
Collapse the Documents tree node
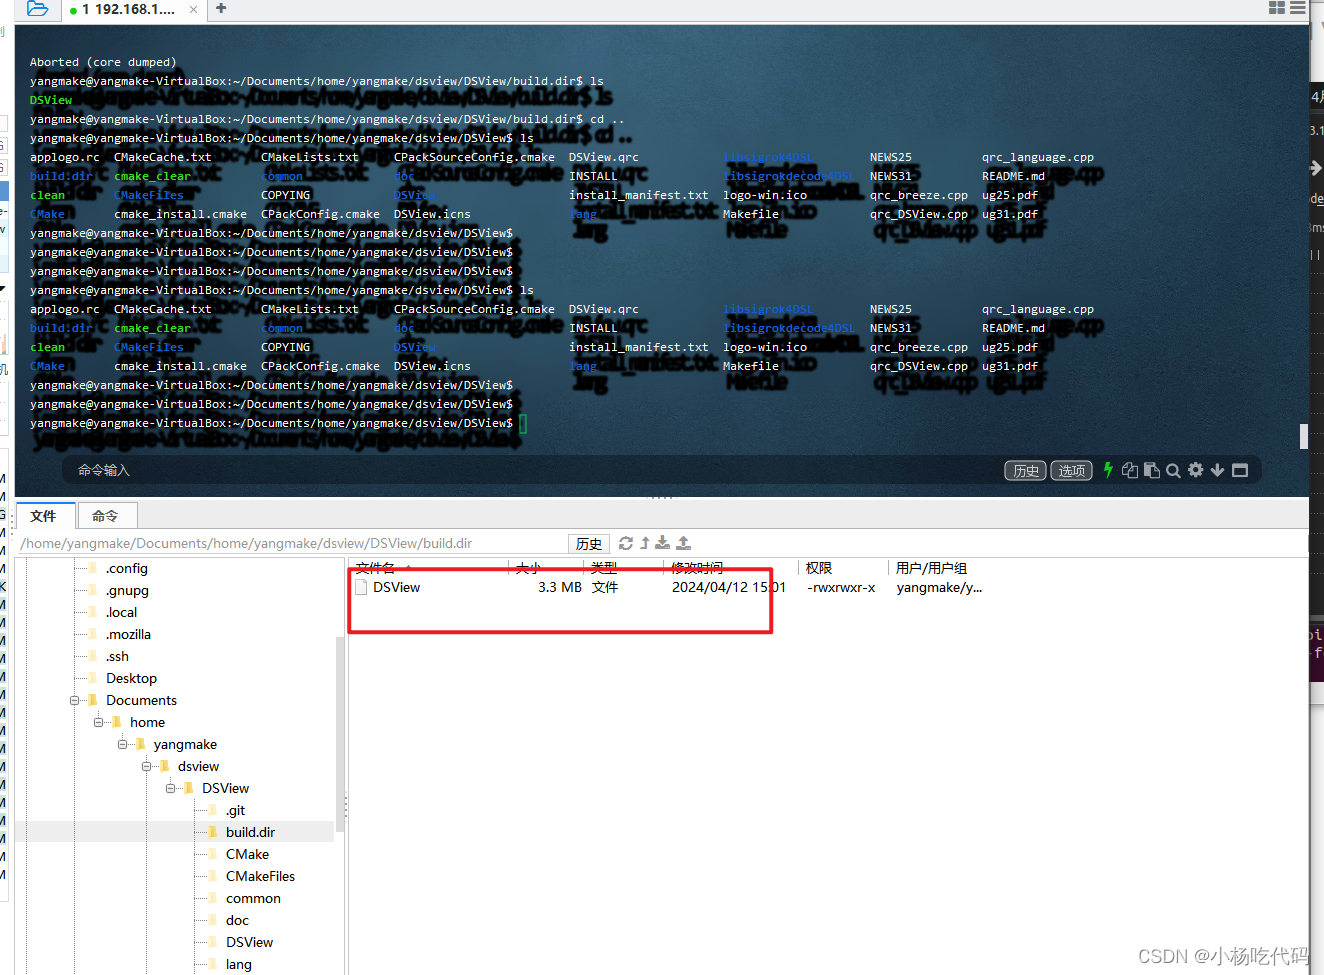coord(76,700)
